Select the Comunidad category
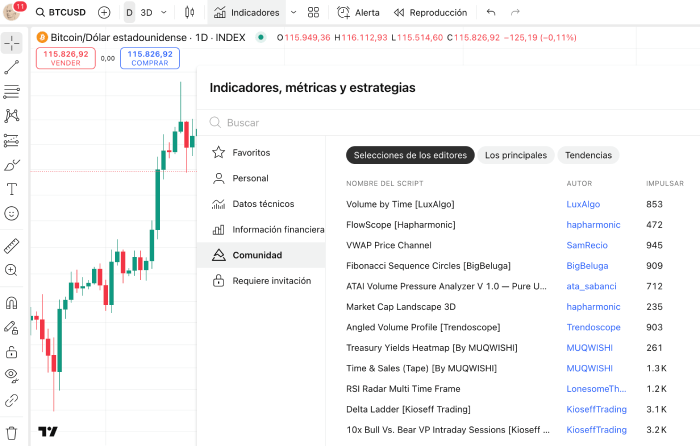The height and width of the screenshot is (446, 700). 261,255
